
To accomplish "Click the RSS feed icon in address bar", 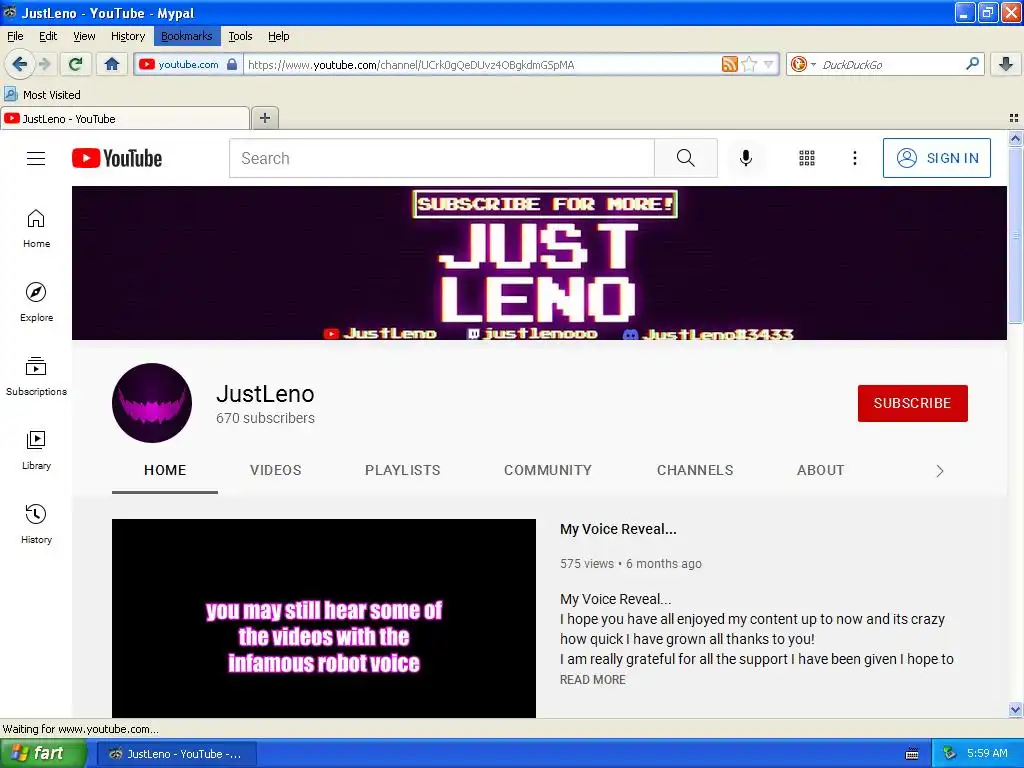I will click(729, 64).
